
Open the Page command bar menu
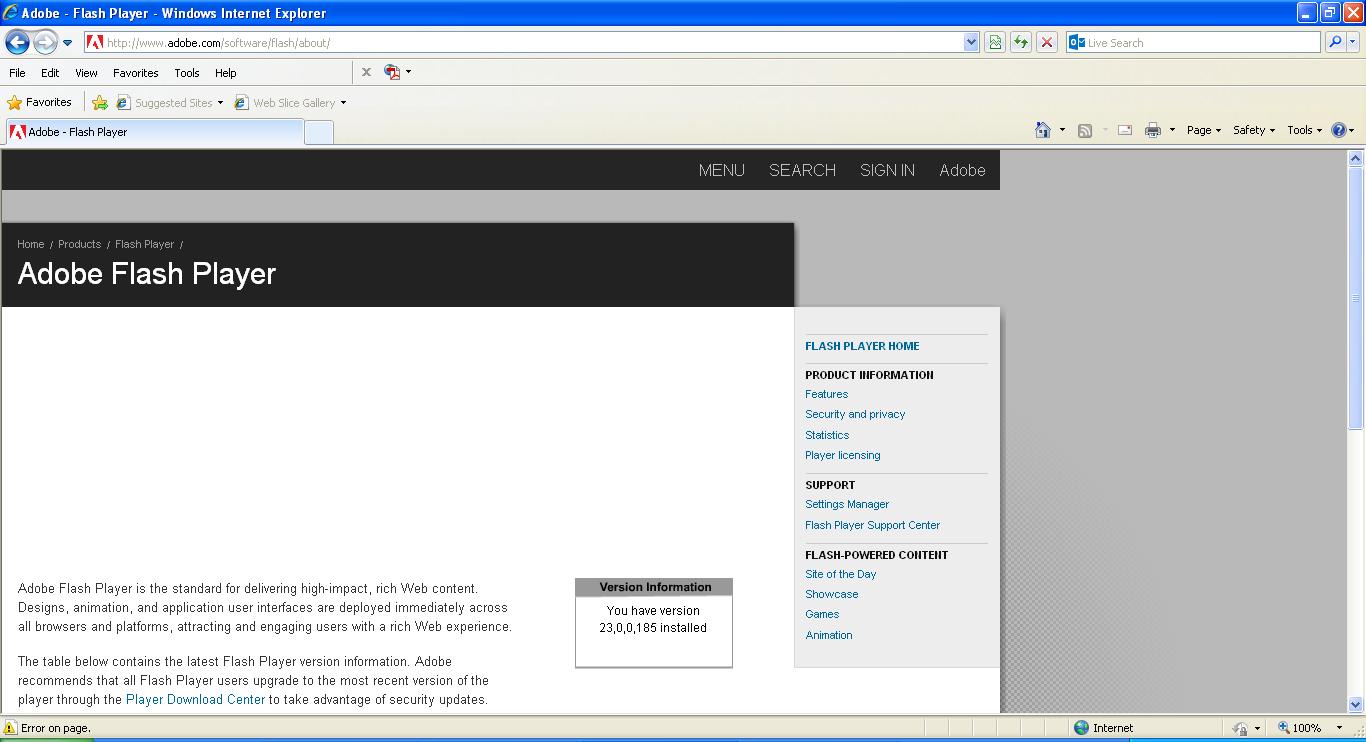(1203, 130)
